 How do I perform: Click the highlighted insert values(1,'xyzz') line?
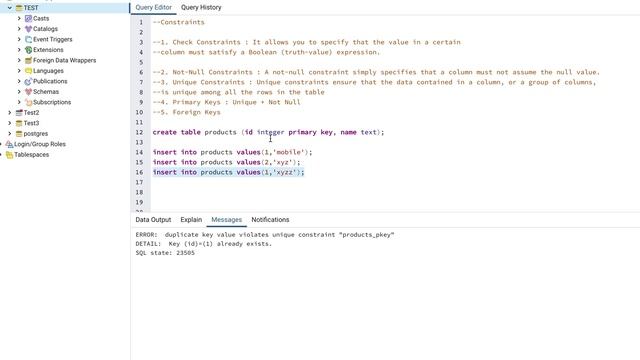(228, 172)
